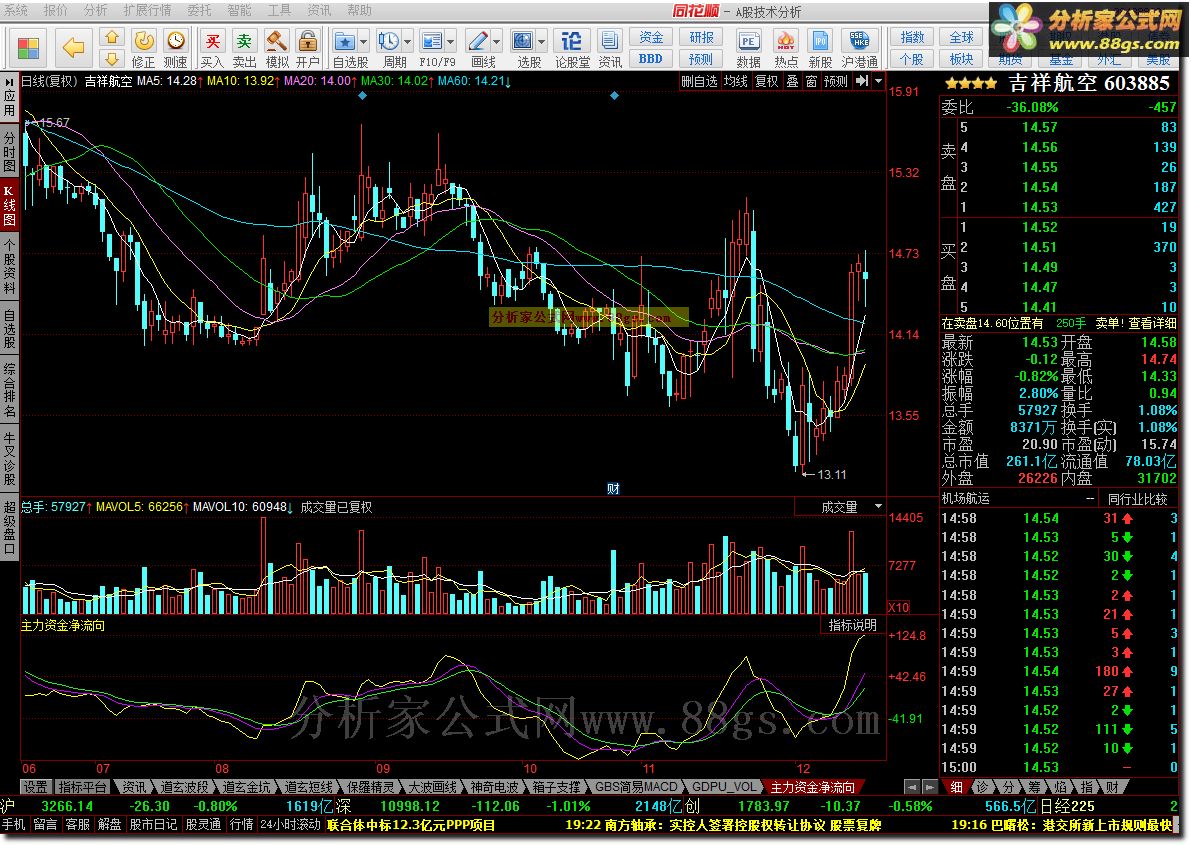Select 诊 tab in right panel
1191x845 pixels.
point(982,786)
